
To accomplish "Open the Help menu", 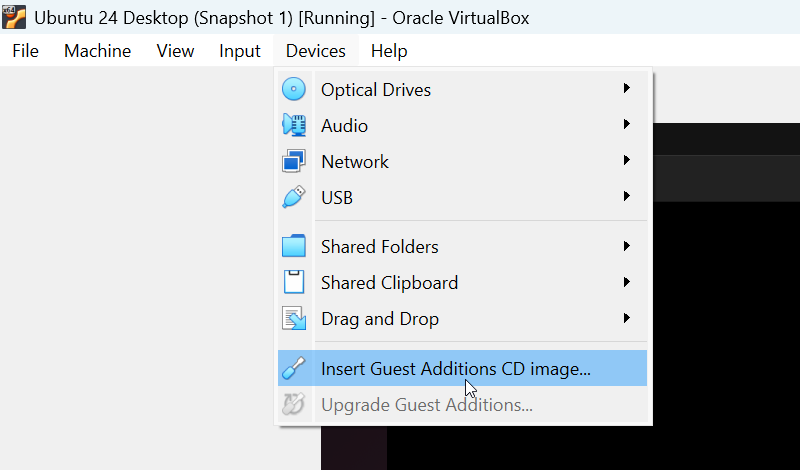I will pyautogui.click(x=389, y=51).
